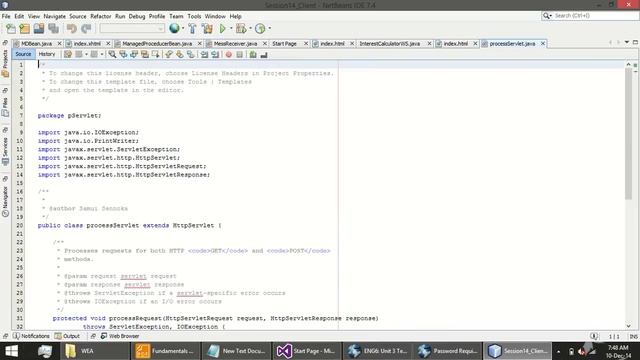Click the editor vertical scrollbar thumb
The width and height of the screenshot is (640, 360).
[628, 133]
